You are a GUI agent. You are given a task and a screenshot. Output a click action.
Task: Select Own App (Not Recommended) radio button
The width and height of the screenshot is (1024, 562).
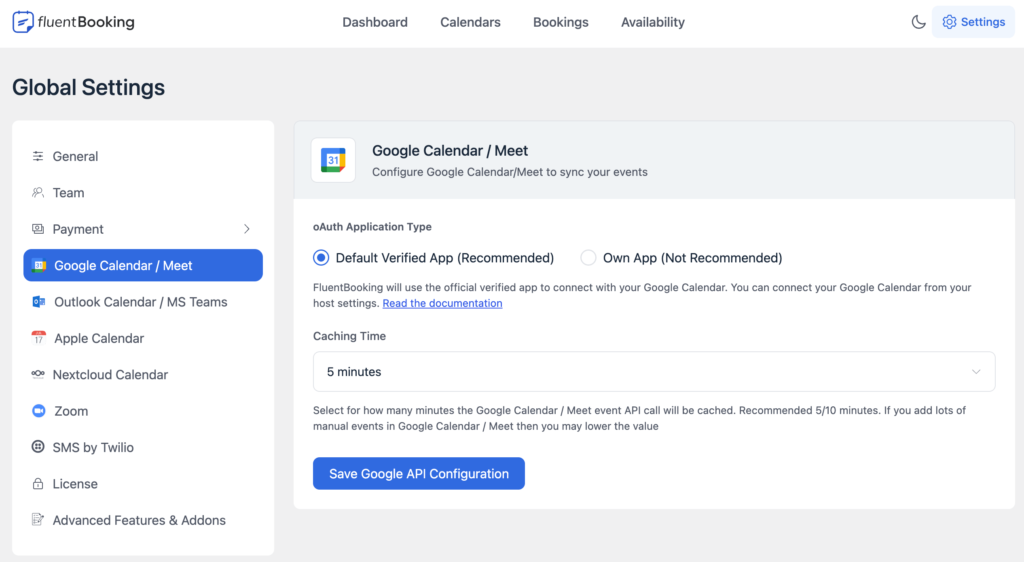pyautogui.click(x=588, y=258)
